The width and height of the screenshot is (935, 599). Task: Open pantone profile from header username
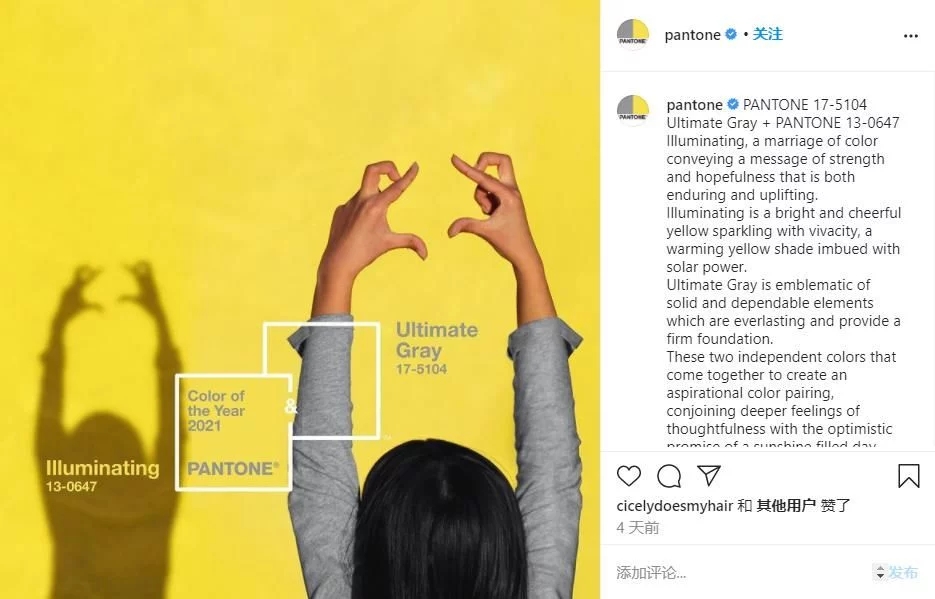coord(692,35)
